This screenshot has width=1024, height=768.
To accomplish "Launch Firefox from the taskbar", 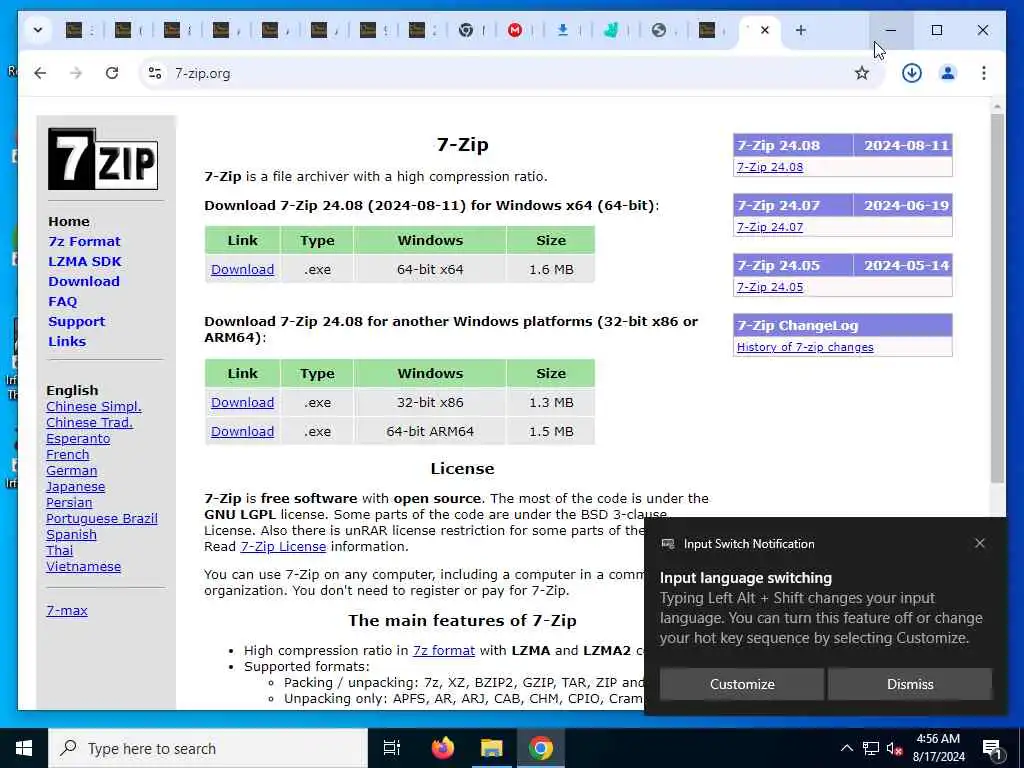I will coord(443,748).
